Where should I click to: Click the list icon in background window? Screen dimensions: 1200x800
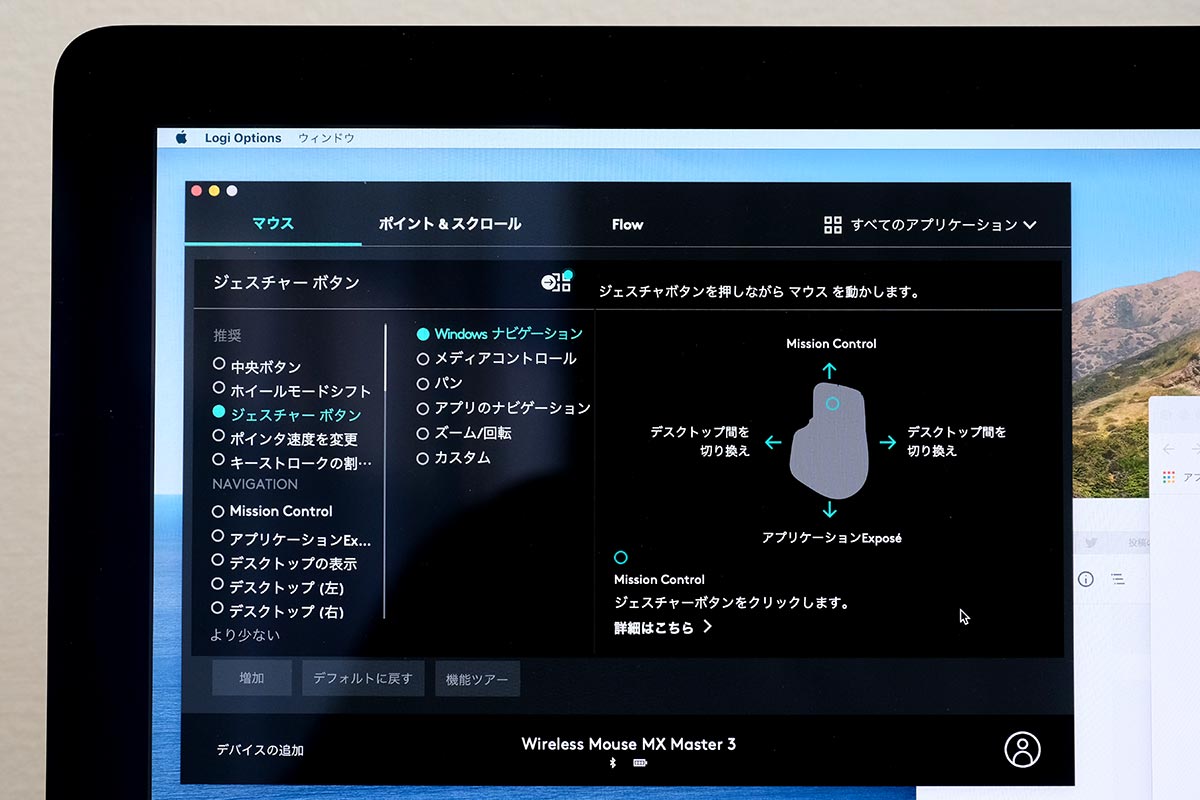1118,579
